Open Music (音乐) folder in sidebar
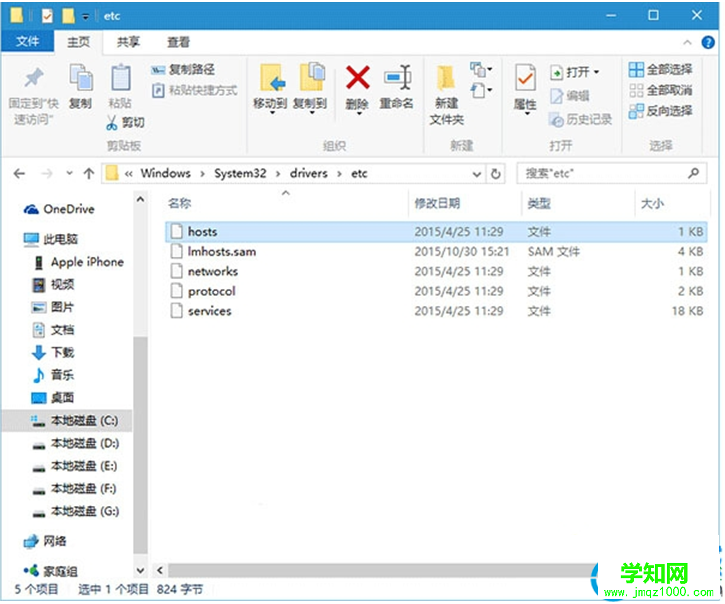 tap(53, 375)
